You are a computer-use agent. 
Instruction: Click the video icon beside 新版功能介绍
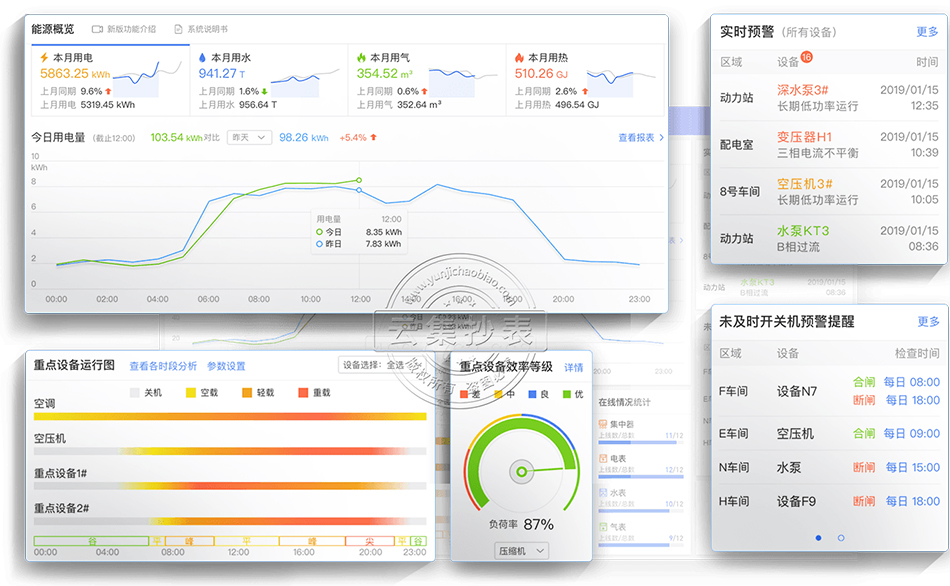(x=97, y=29)
